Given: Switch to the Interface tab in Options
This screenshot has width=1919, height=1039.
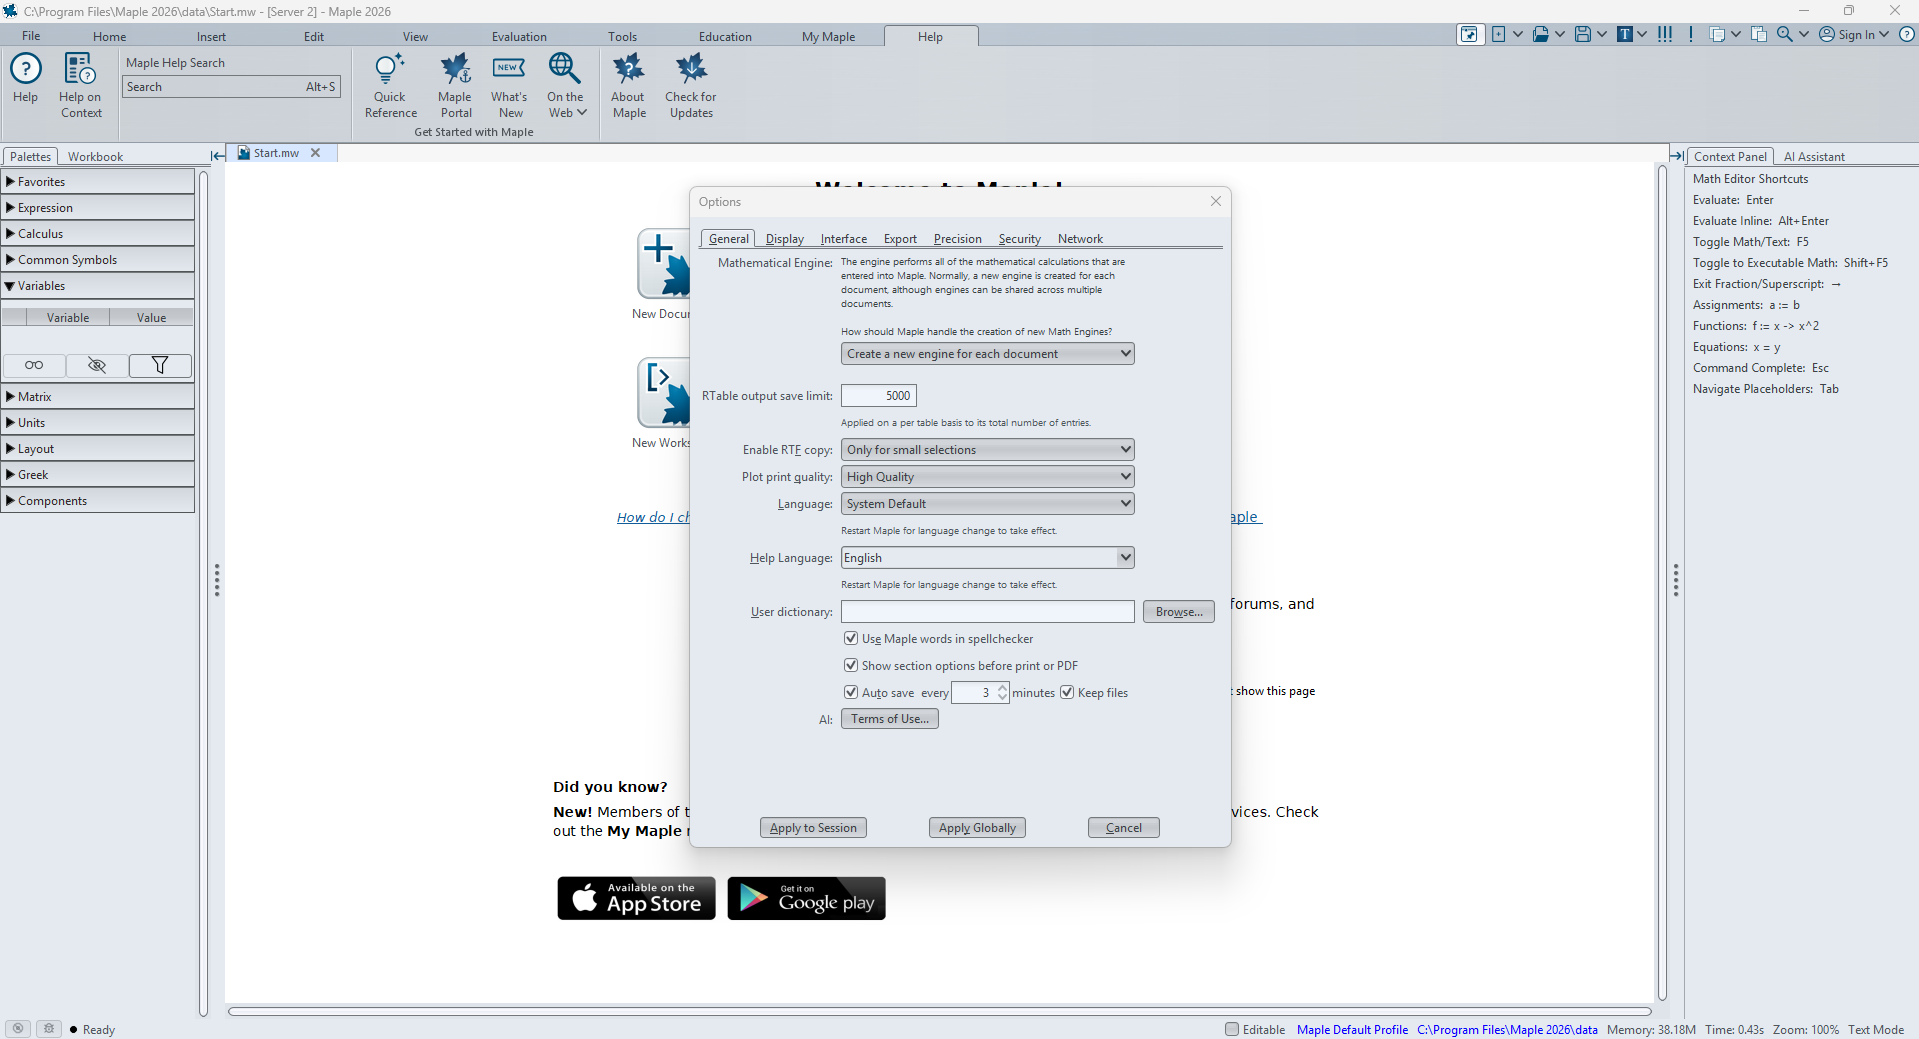Looking at the screenshot, I should click(843, 239).
